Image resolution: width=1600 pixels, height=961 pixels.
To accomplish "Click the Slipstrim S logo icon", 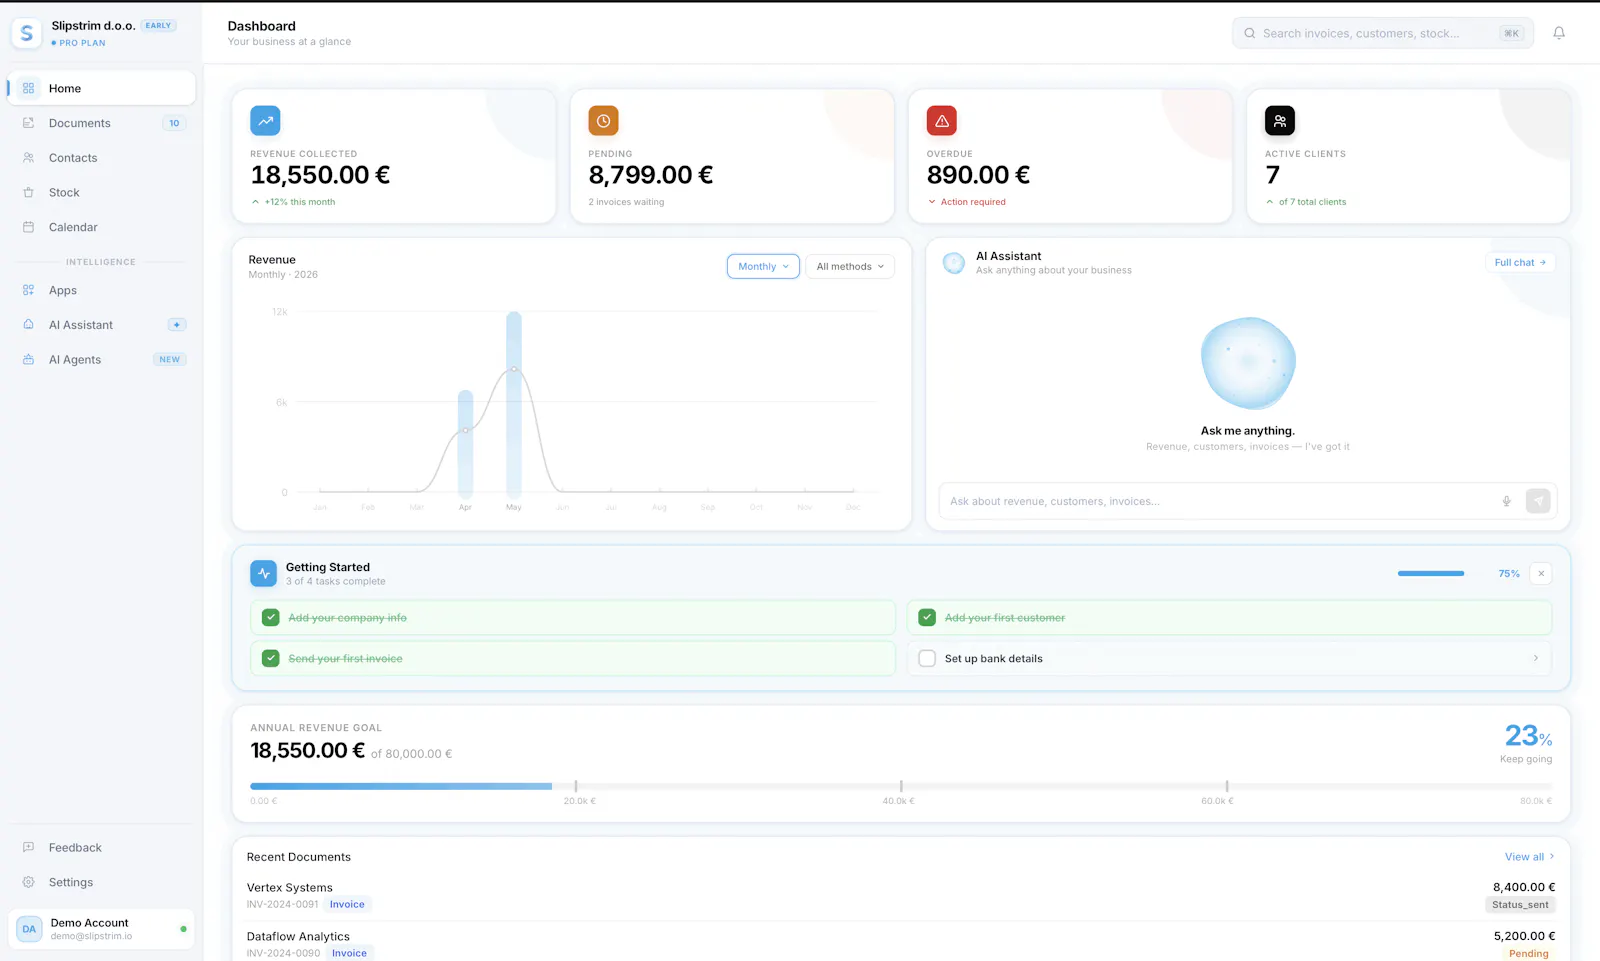I will point(27,33).
